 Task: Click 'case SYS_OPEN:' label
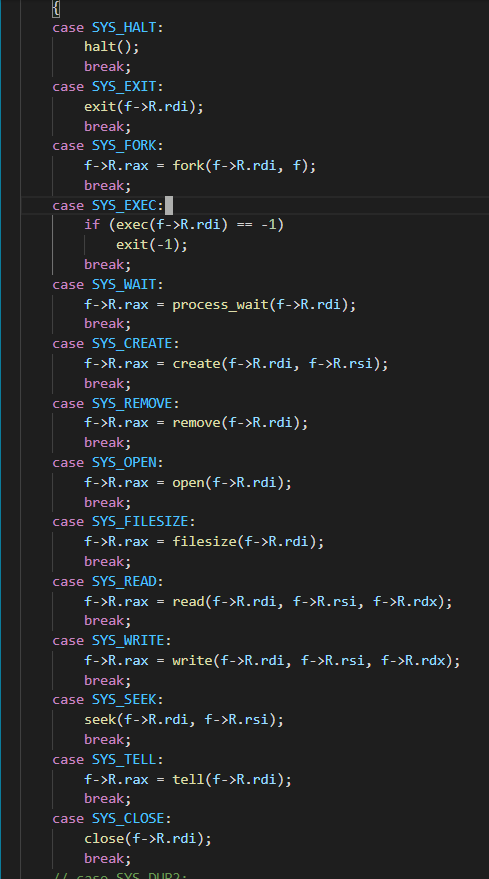tap(108, 462)
